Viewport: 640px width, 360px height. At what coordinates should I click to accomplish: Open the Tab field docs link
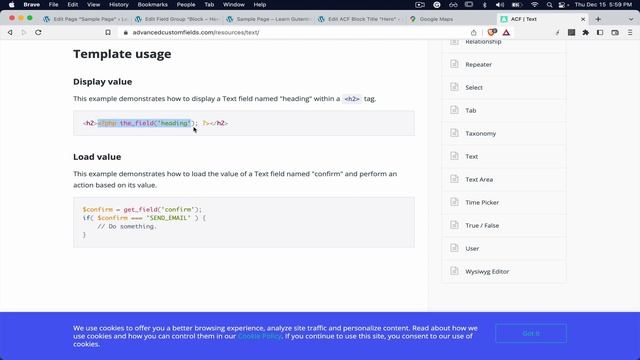[x=471, y=110]
